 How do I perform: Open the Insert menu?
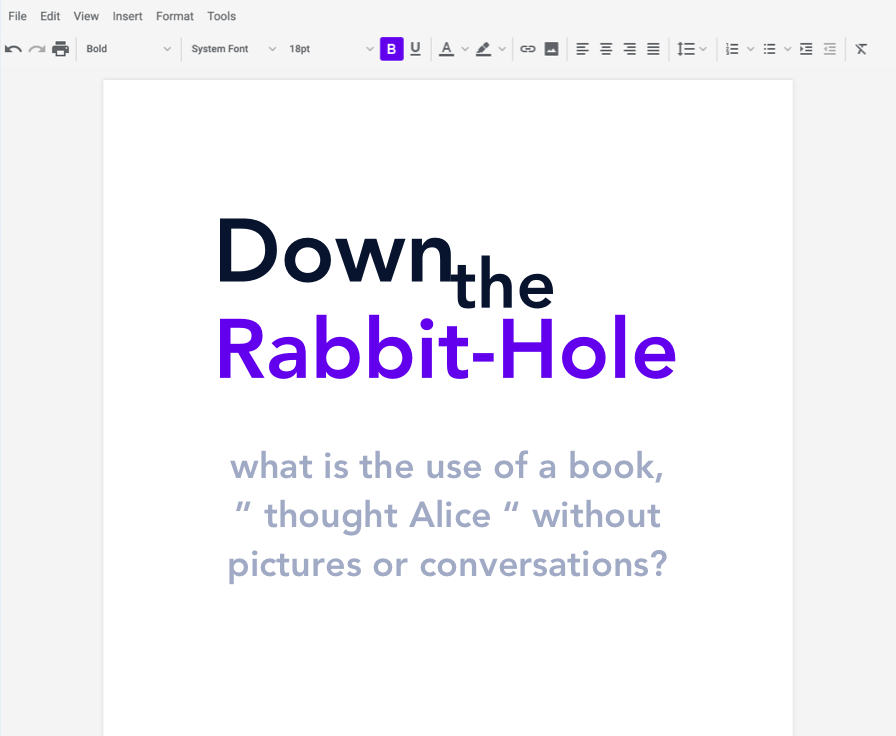[127, 16]
